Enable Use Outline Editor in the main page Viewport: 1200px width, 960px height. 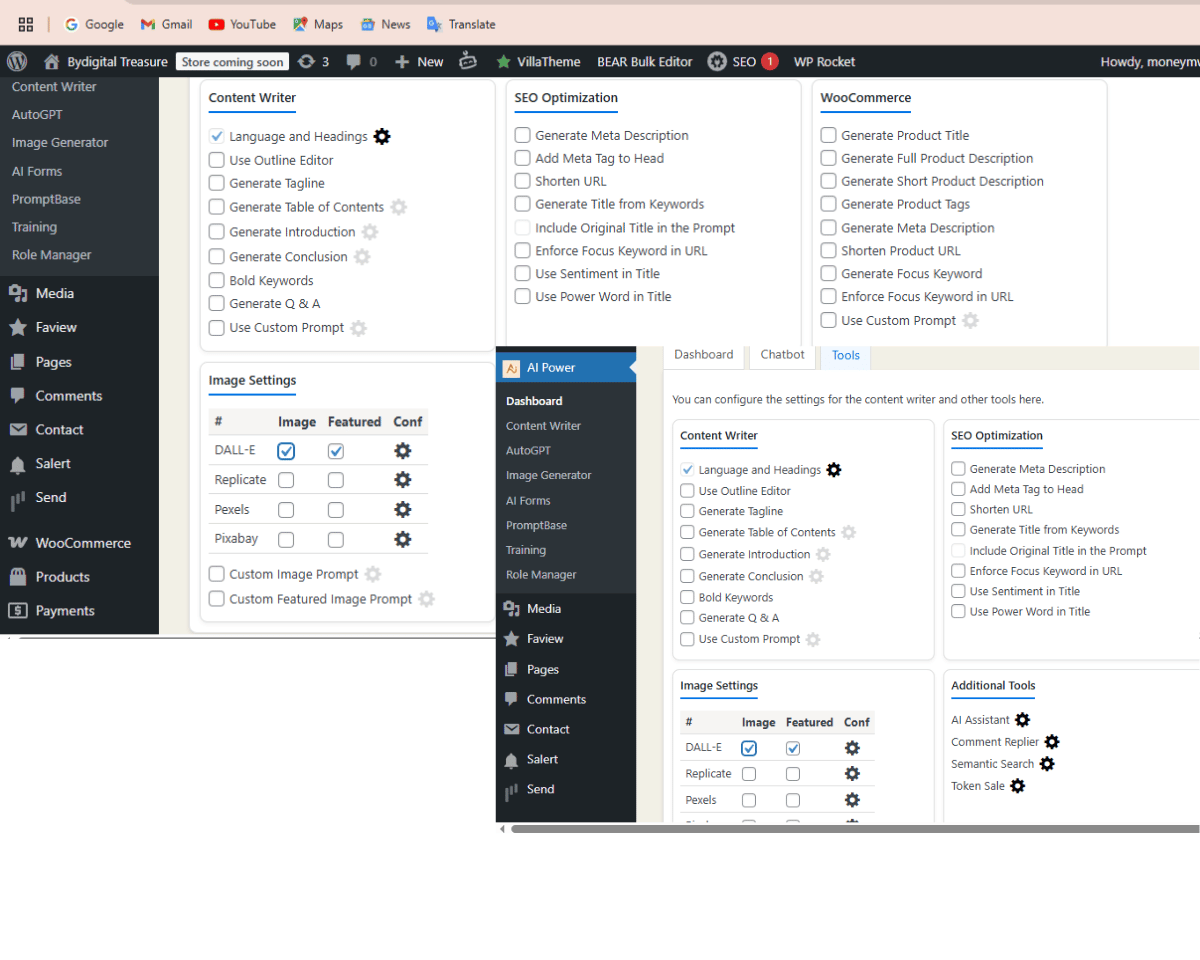(217, 160)
